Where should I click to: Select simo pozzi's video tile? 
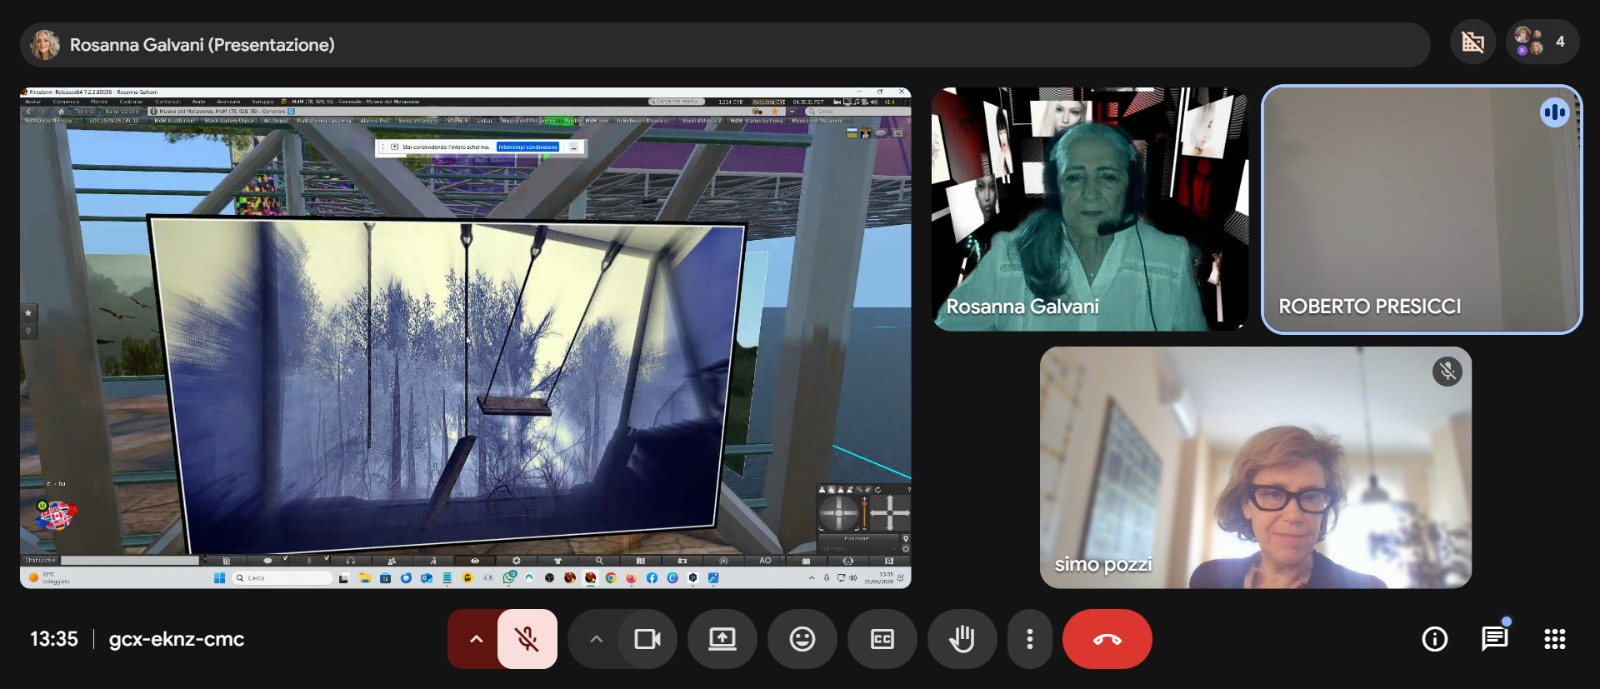[x=1256, y=467]
